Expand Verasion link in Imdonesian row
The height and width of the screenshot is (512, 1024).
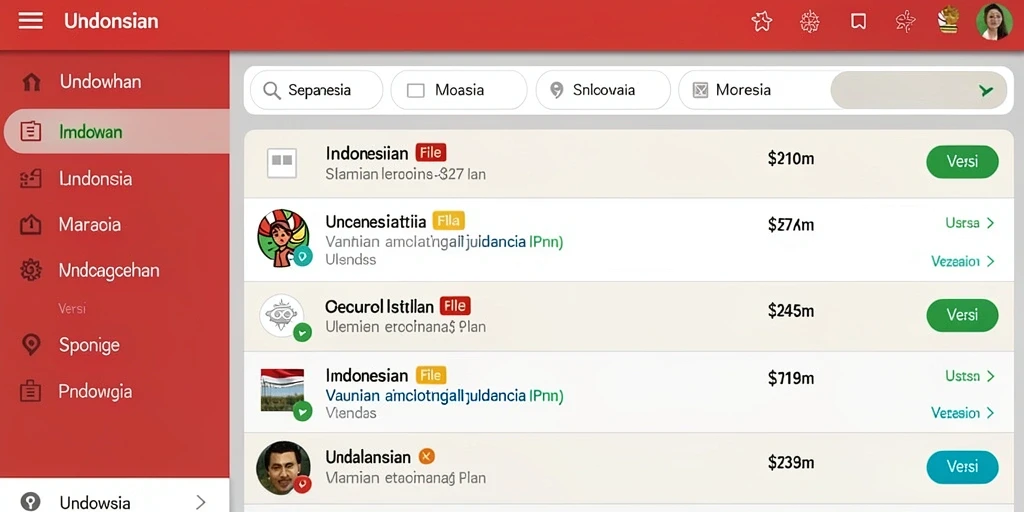963,413
